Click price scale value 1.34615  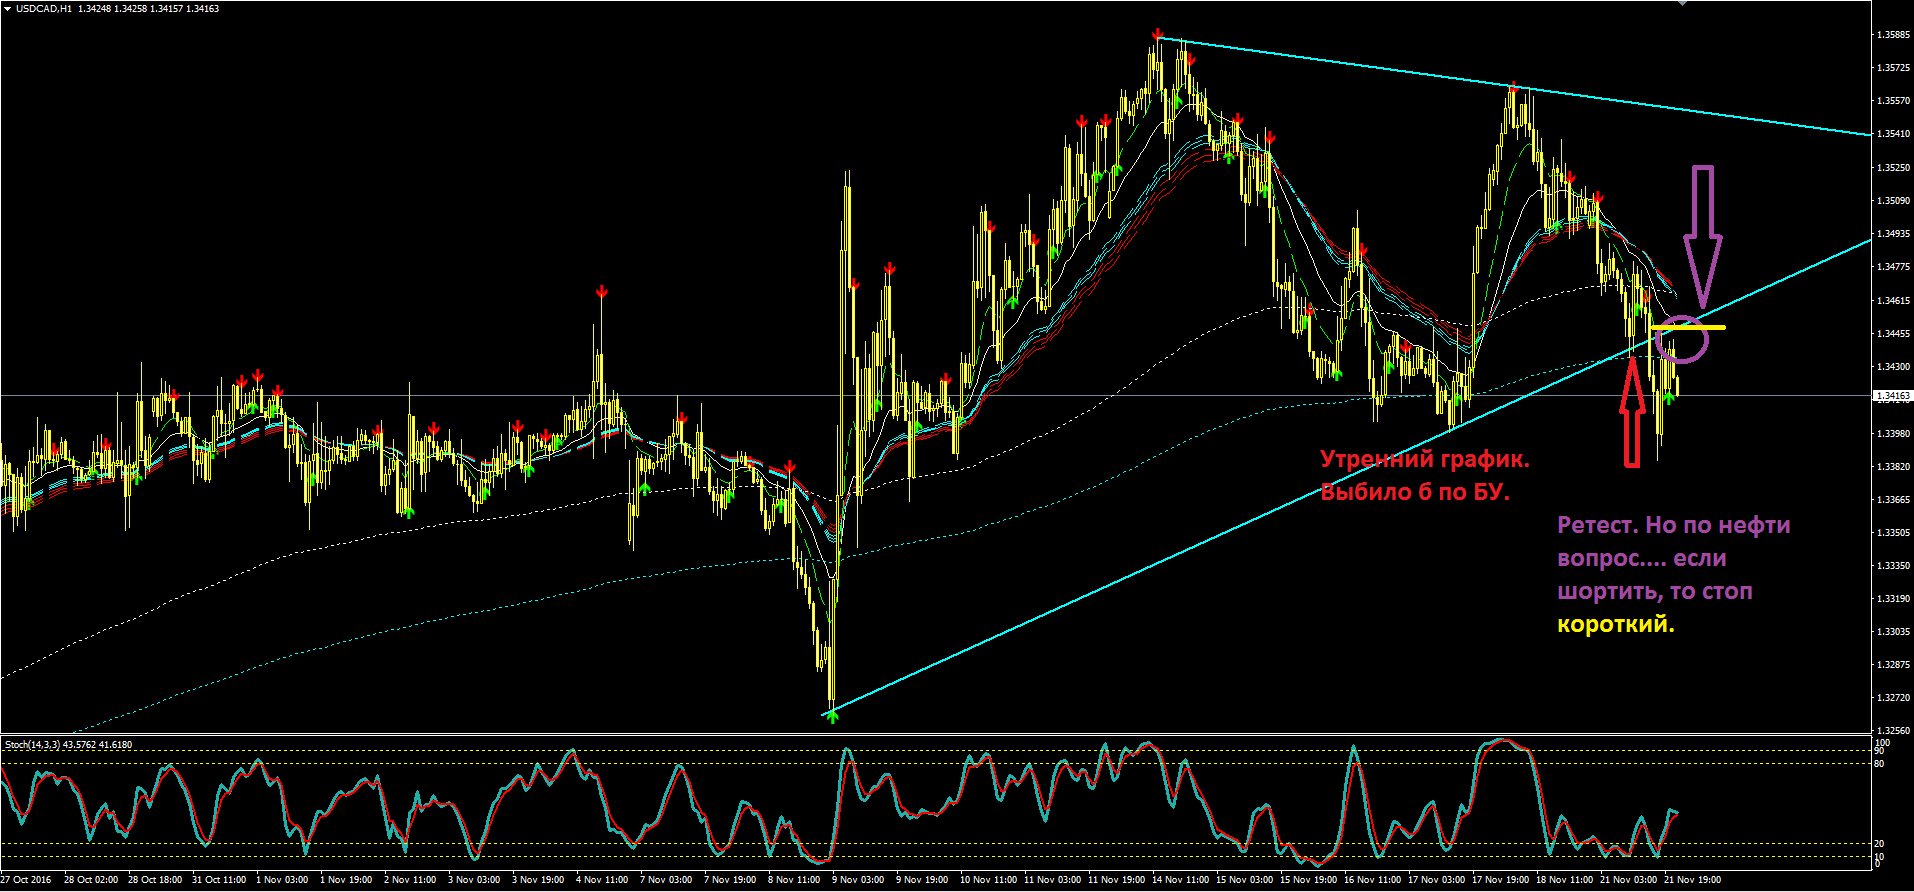(x=1892, y=301)
